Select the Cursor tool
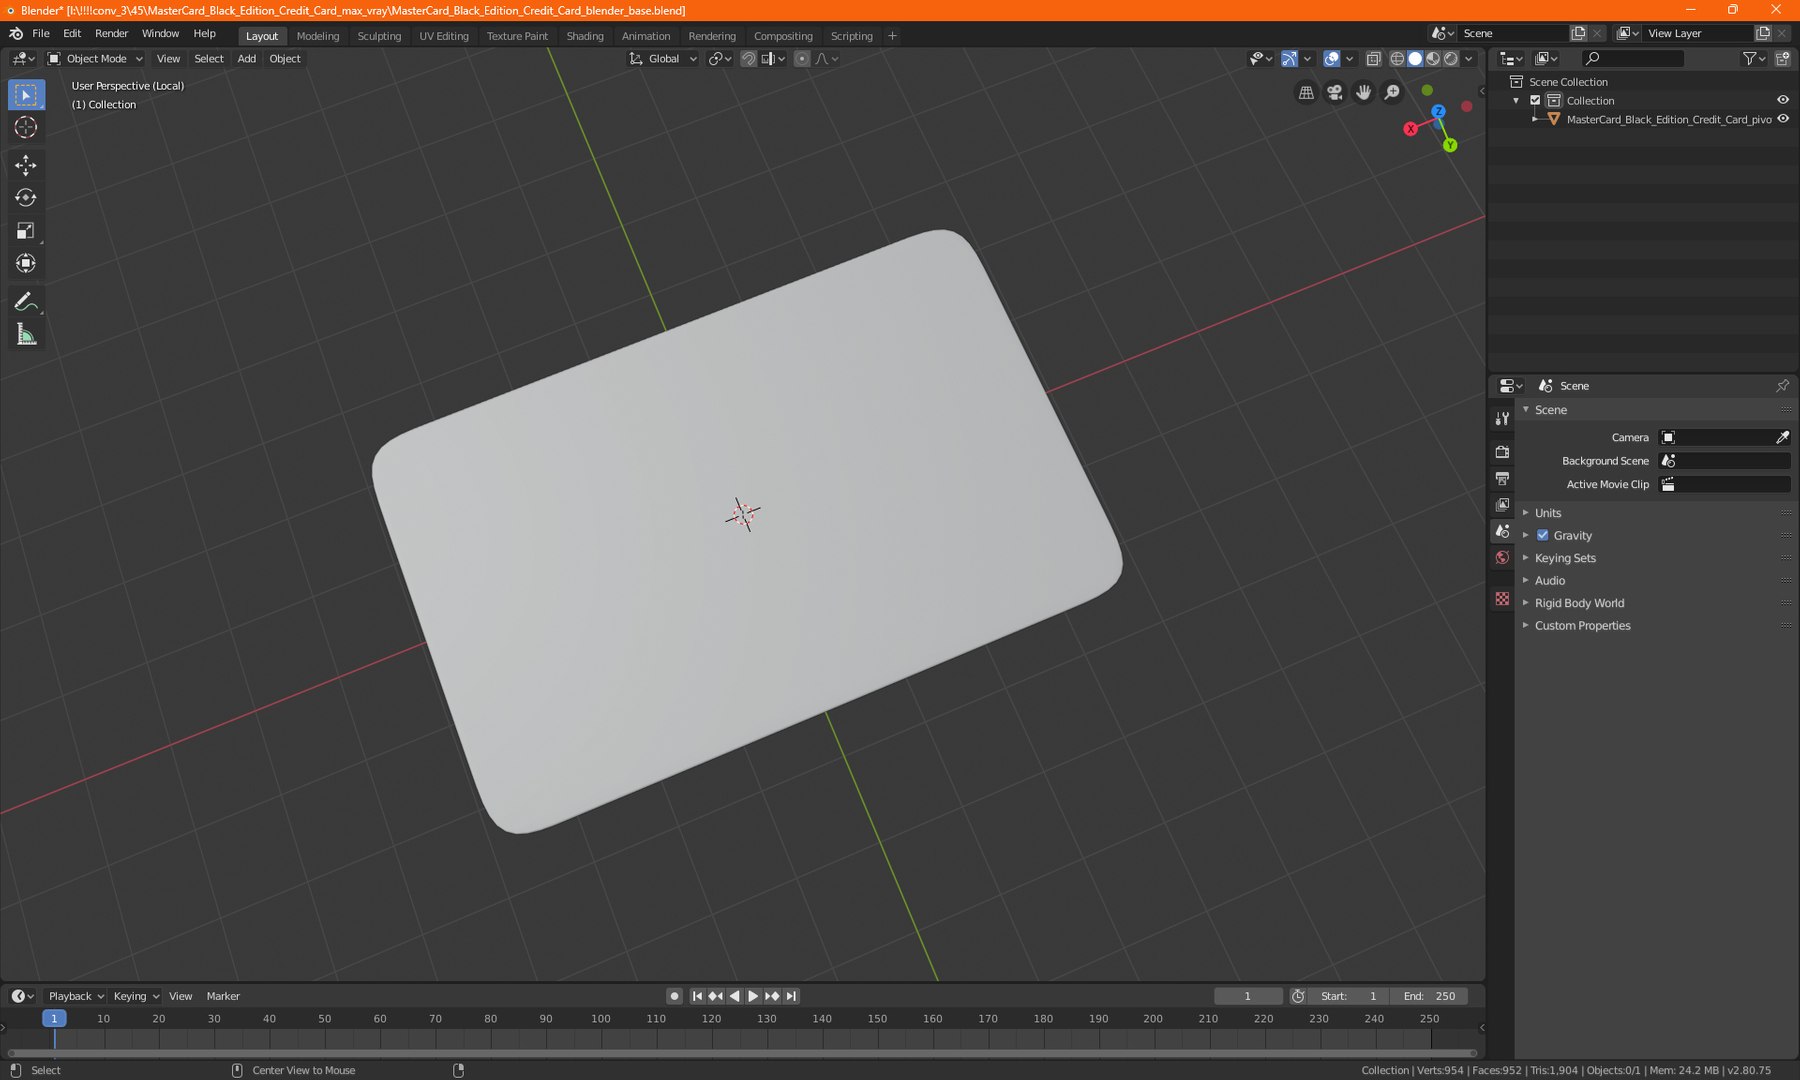 (x=26, y=127)
